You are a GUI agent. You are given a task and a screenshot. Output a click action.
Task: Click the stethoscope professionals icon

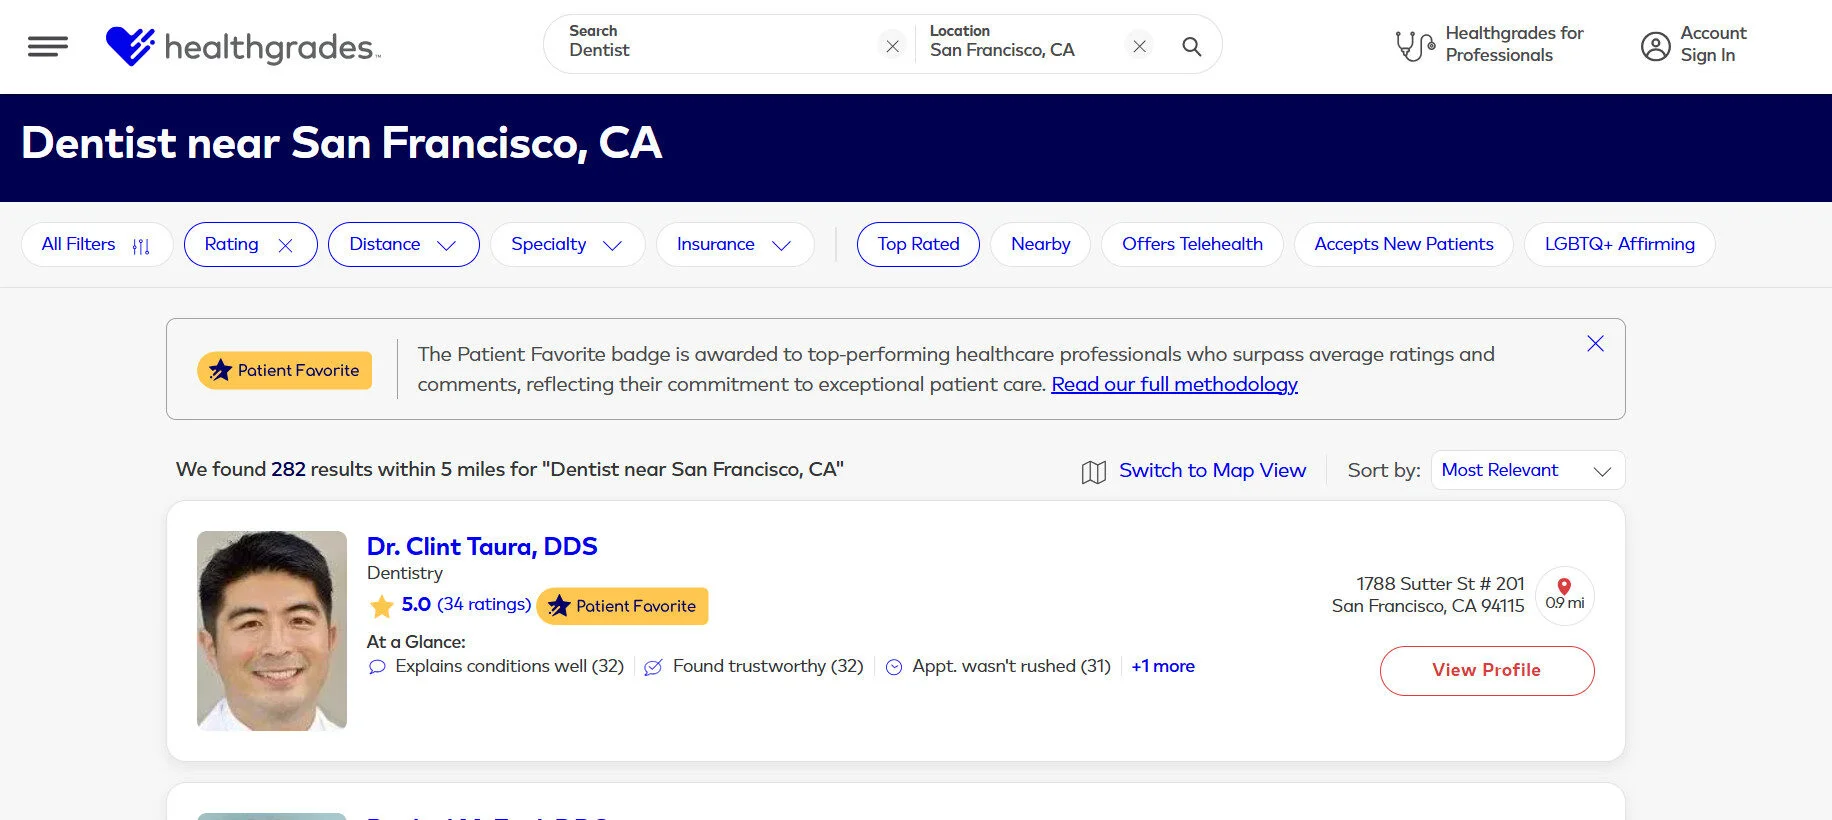1414,45
